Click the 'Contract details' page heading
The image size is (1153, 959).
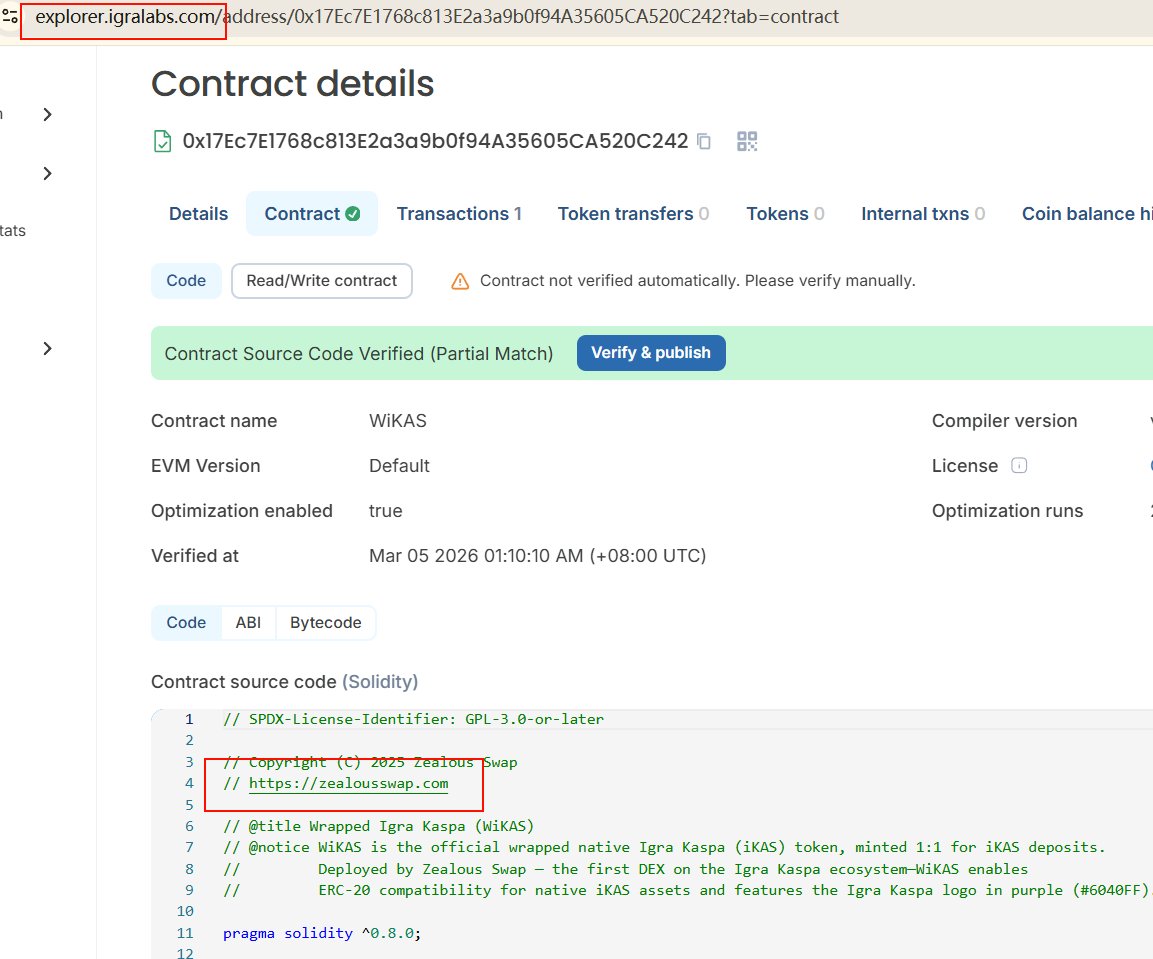293,84
